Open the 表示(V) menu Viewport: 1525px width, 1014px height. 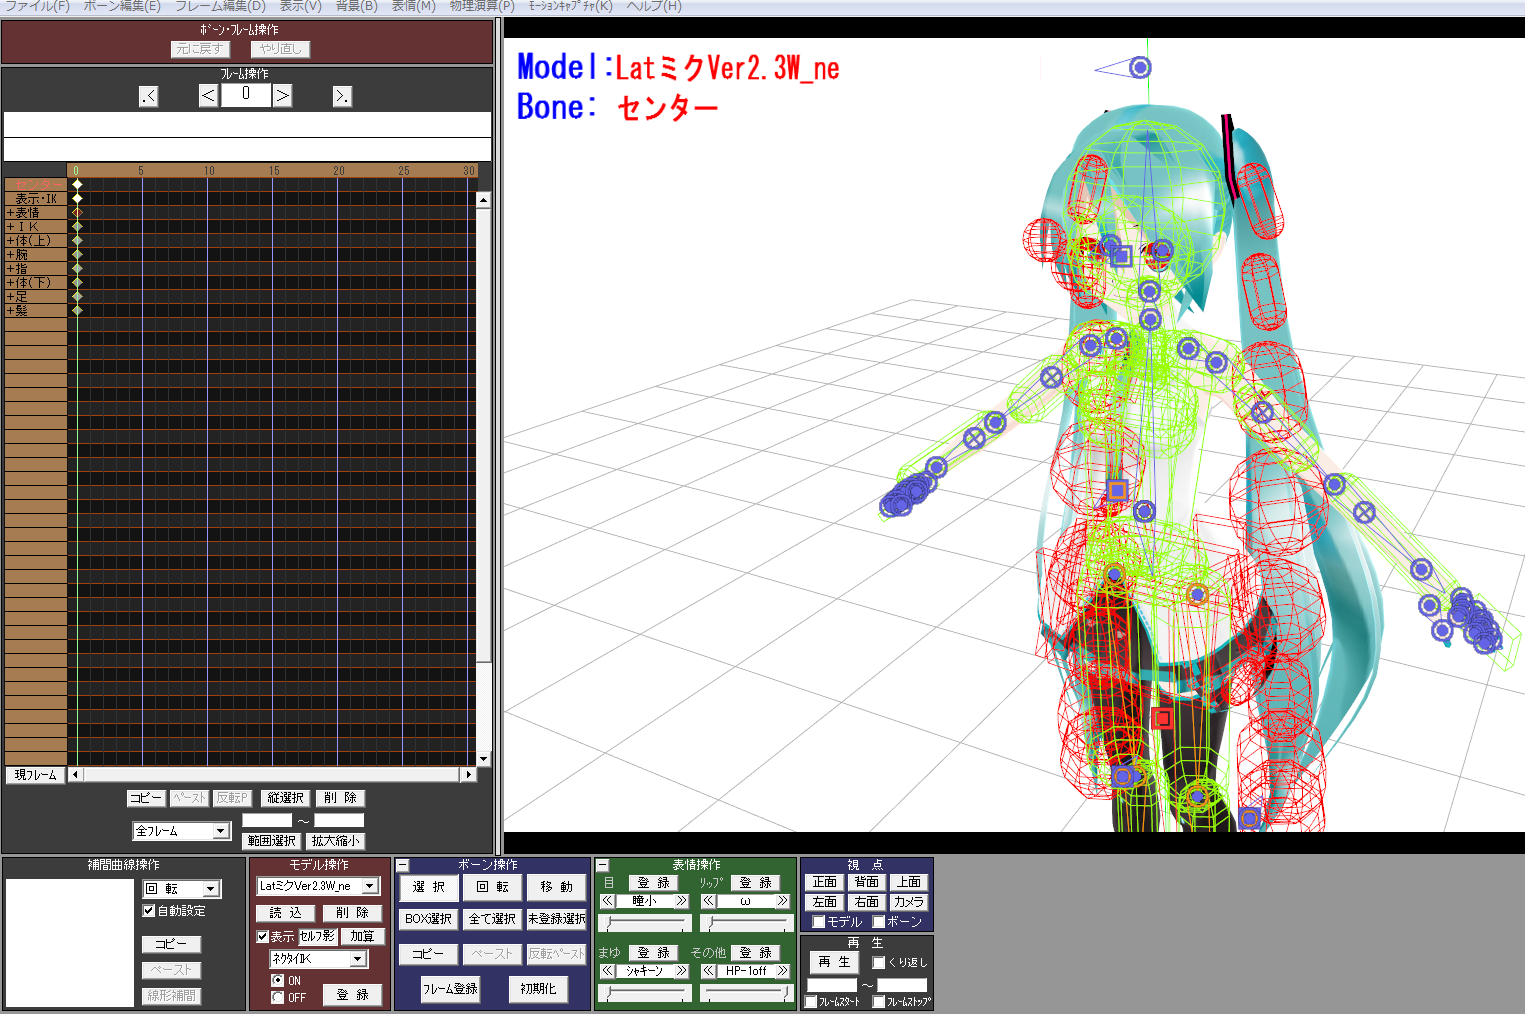click(x=300, y=6)
